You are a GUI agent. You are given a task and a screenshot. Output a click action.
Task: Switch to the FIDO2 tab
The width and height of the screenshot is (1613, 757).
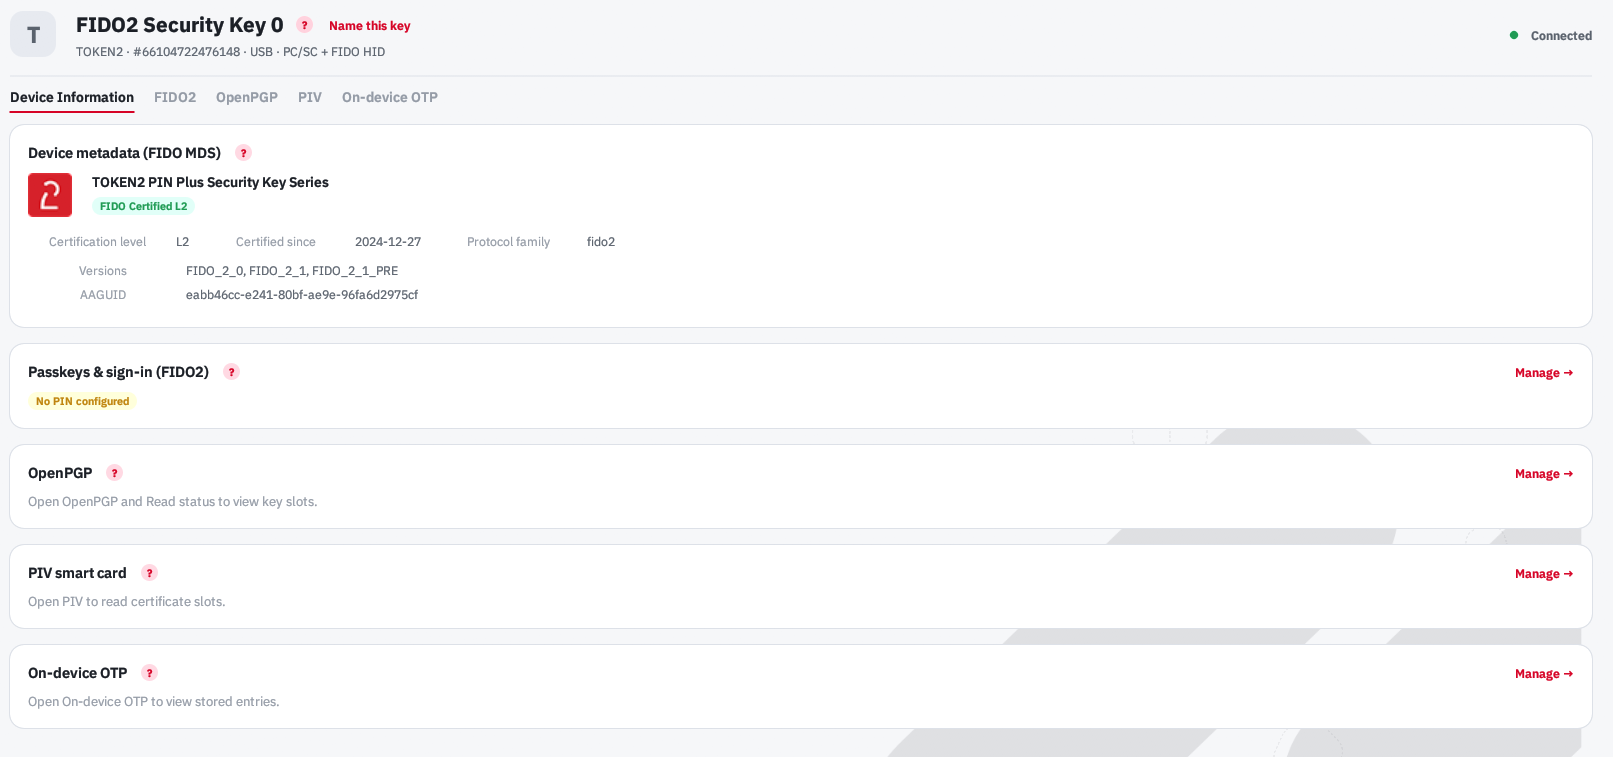(x=175, y=97)
